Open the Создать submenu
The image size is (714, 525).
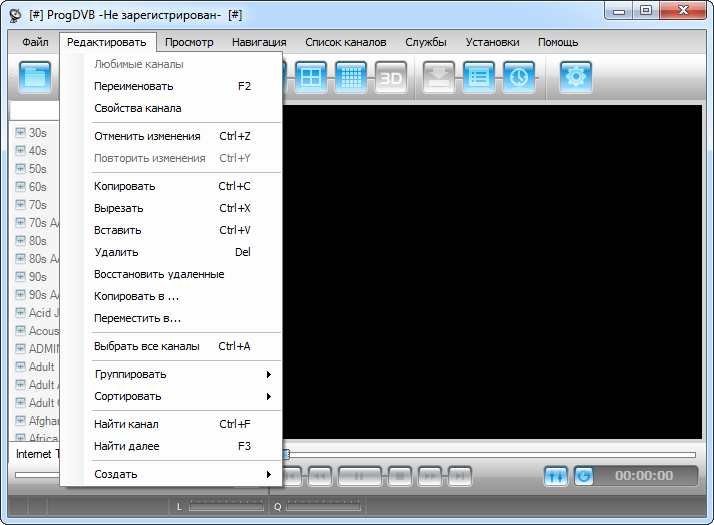182,474
